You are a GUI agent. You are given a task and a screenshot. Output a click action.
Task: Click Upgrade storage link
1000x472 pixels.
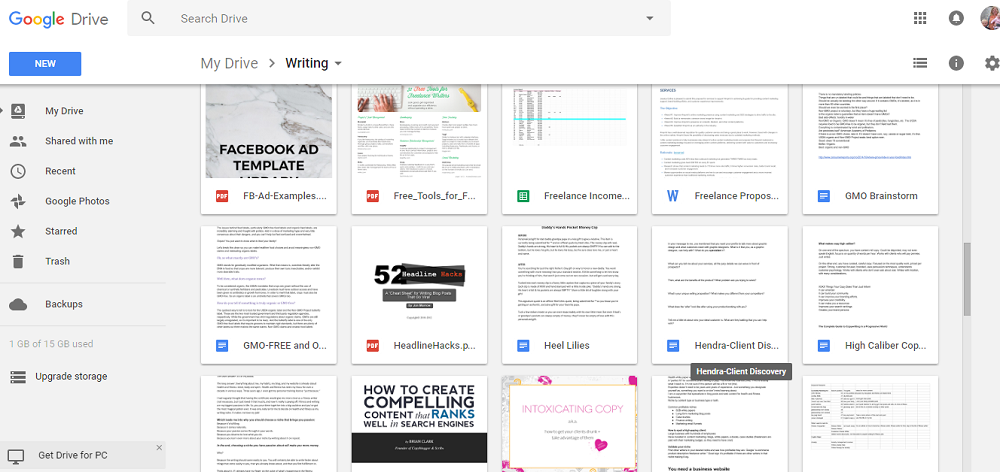(71, 376)
